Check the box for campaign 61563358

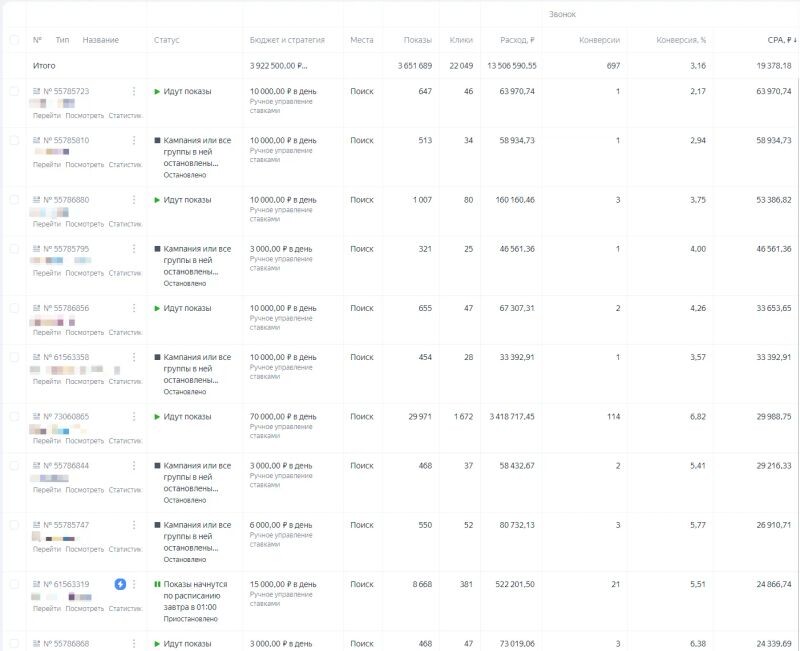[14, 357]
